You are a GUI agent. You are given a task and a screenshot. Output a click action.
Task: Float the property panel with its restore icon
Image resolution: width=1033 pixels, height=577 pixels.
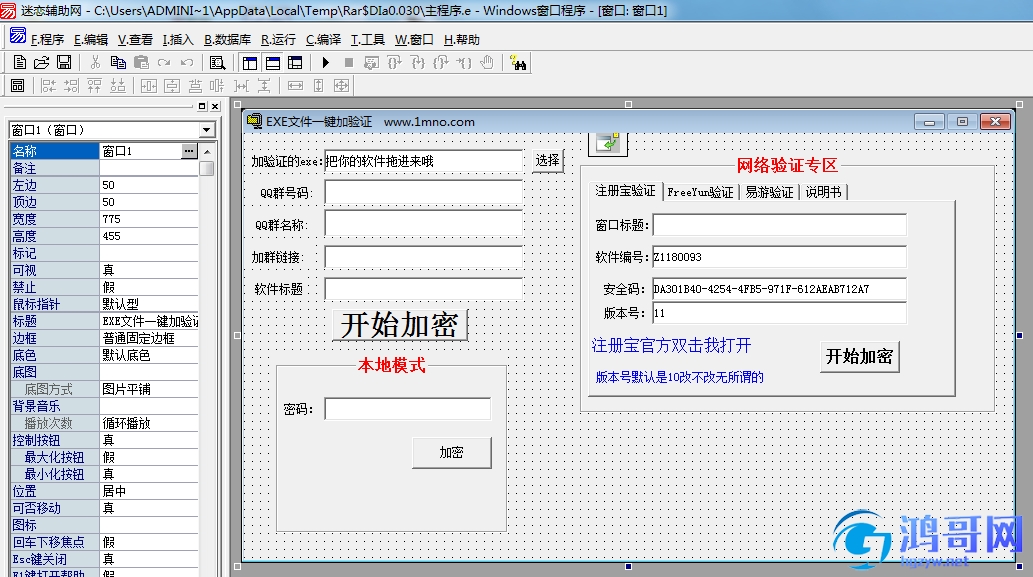pos(202,106)
